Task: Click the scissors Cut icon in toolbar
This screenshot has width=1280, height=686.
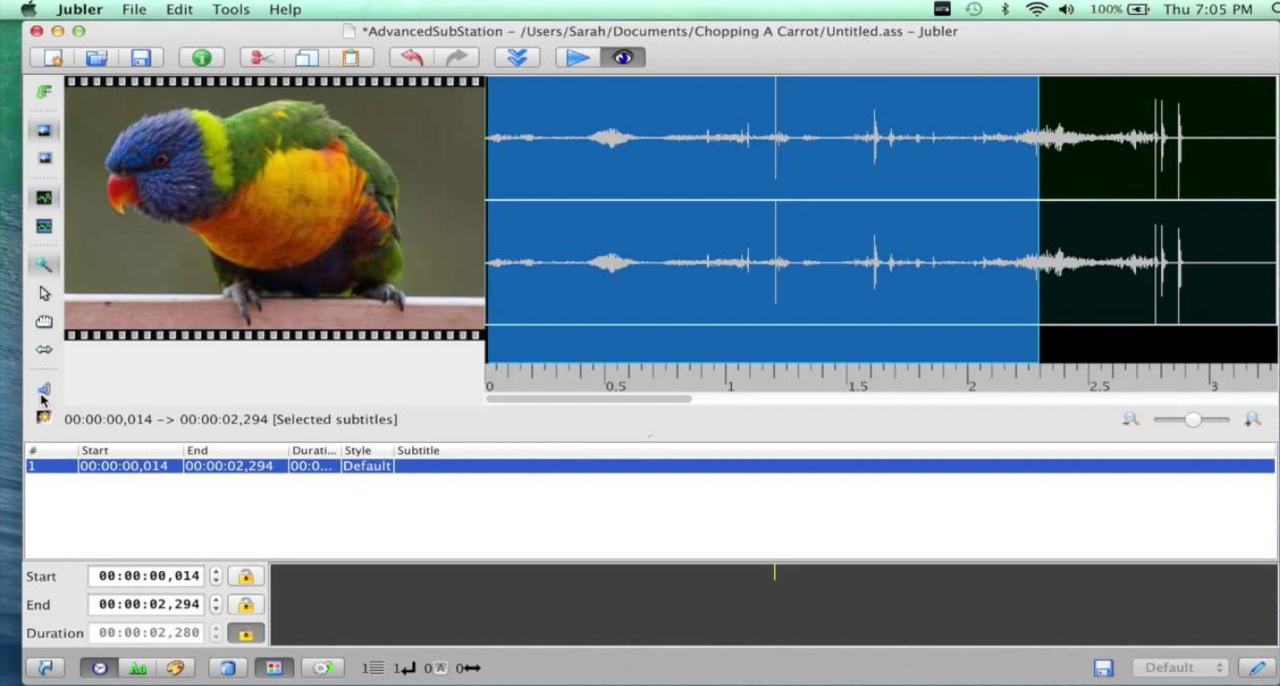Action: (262, 58)
